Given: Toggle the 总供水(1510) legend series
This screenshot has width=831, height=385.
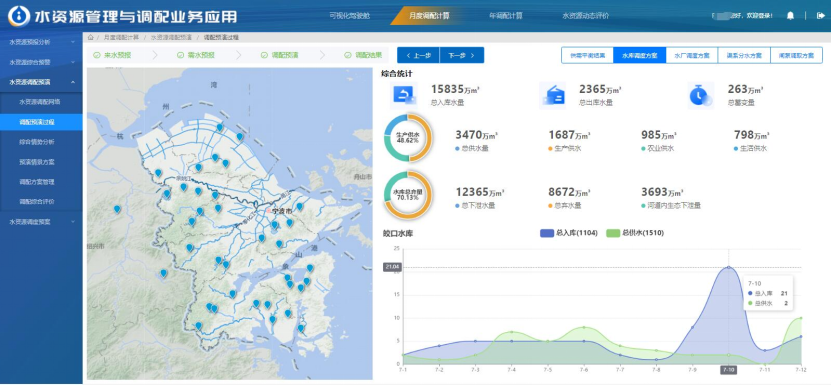Looking at the screenshot, I should 635,233.
